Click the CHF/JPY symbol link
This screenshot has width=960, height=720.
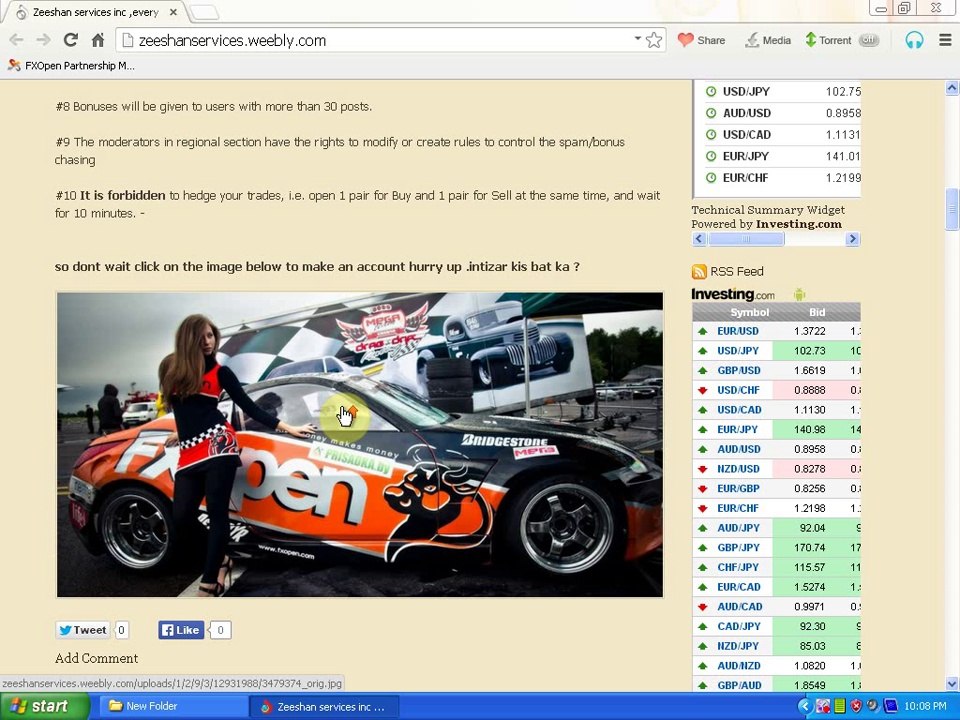click(738, 567)
